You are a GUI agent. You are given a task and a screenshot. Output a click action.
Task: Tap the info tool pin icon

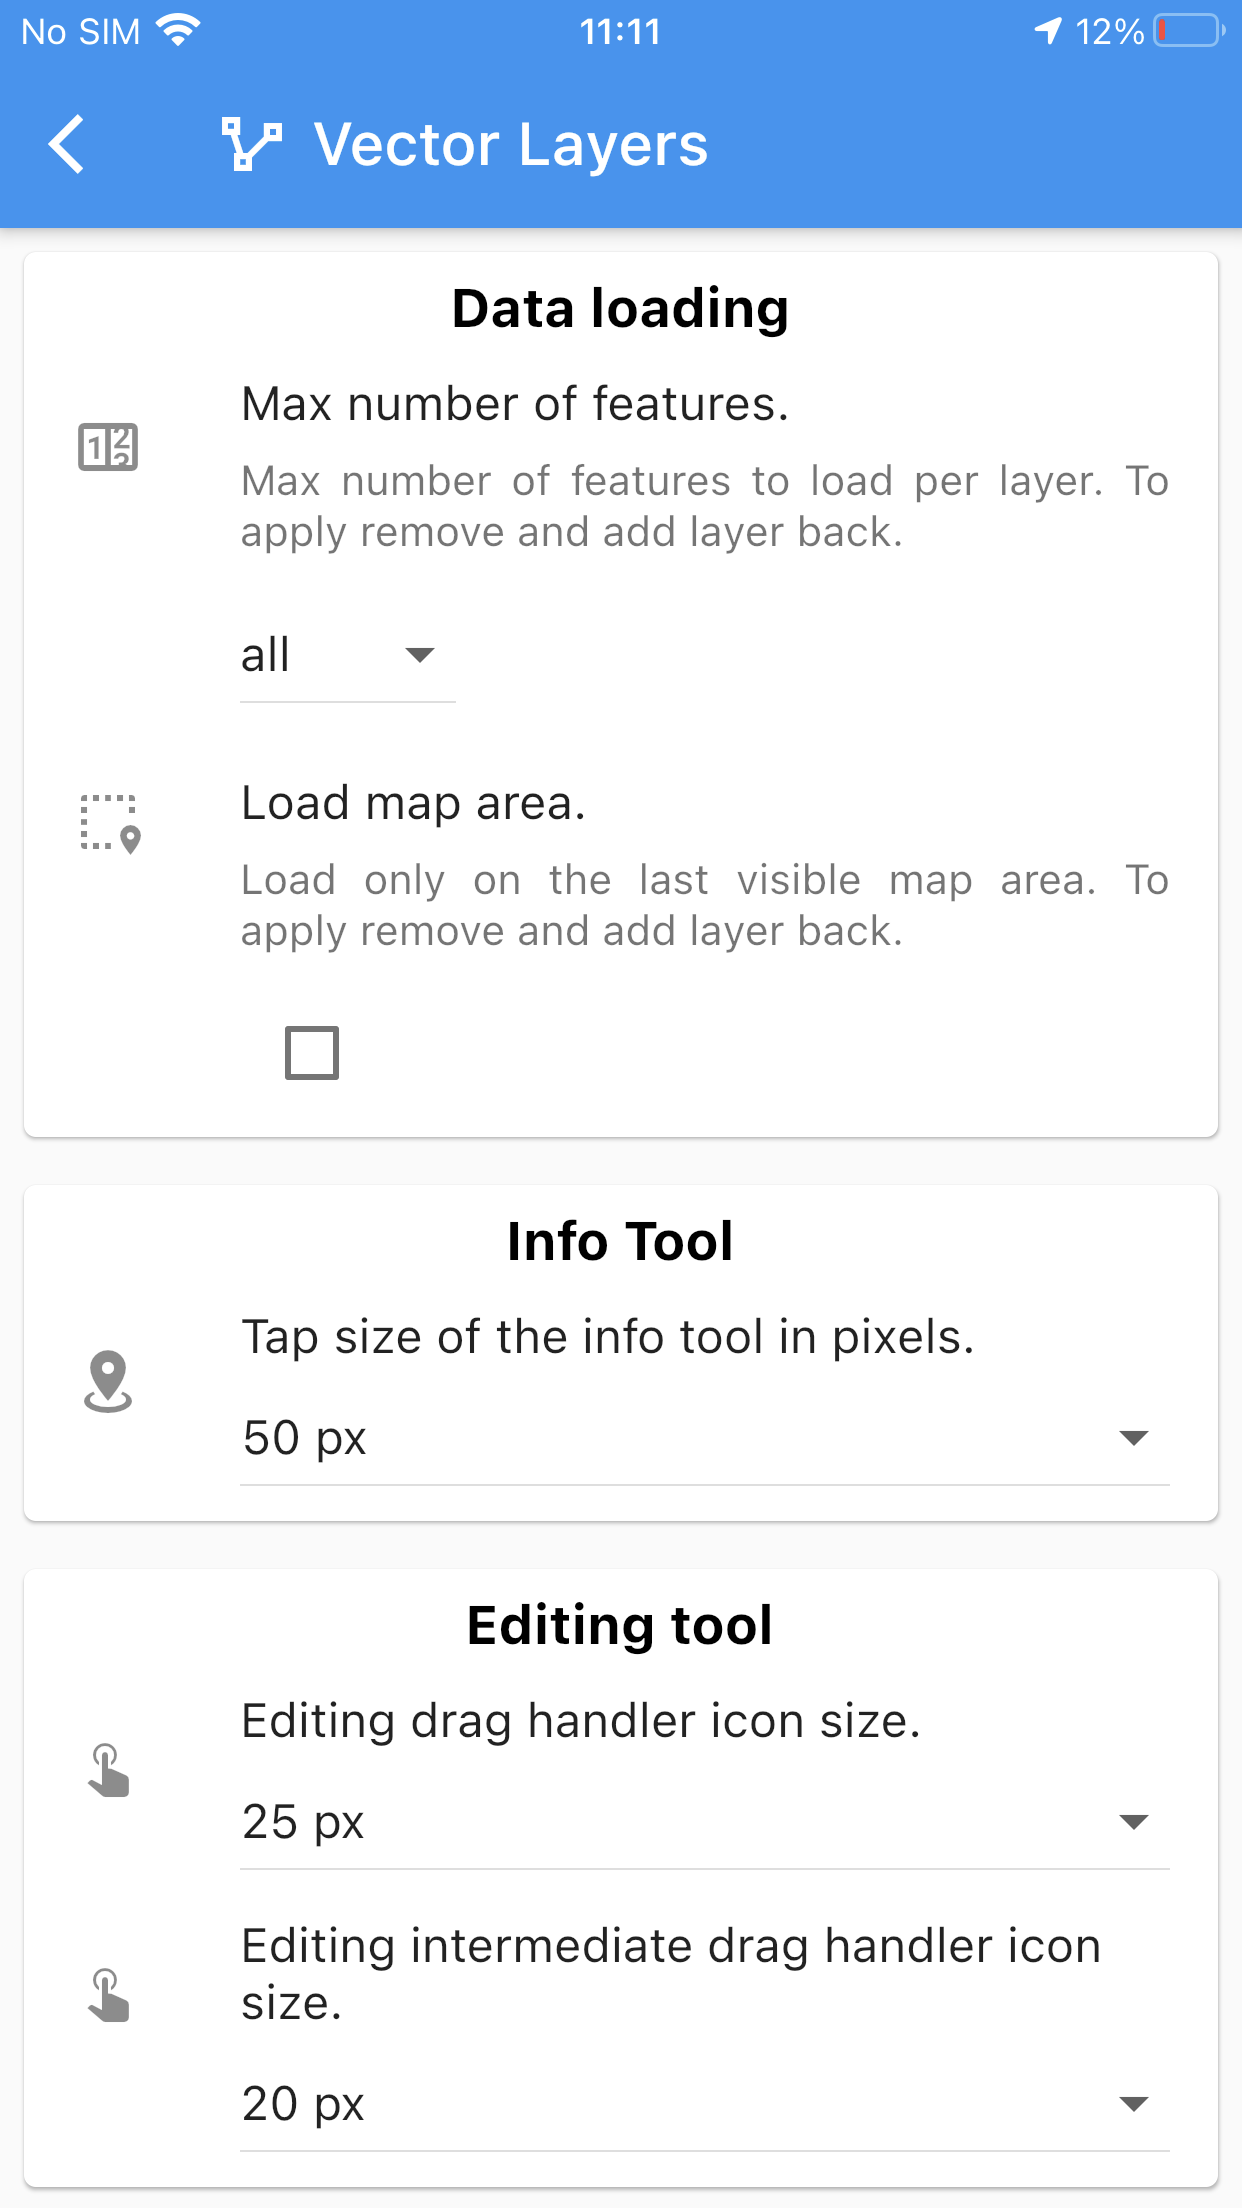pyautogui.click(x=108, y=1381)
